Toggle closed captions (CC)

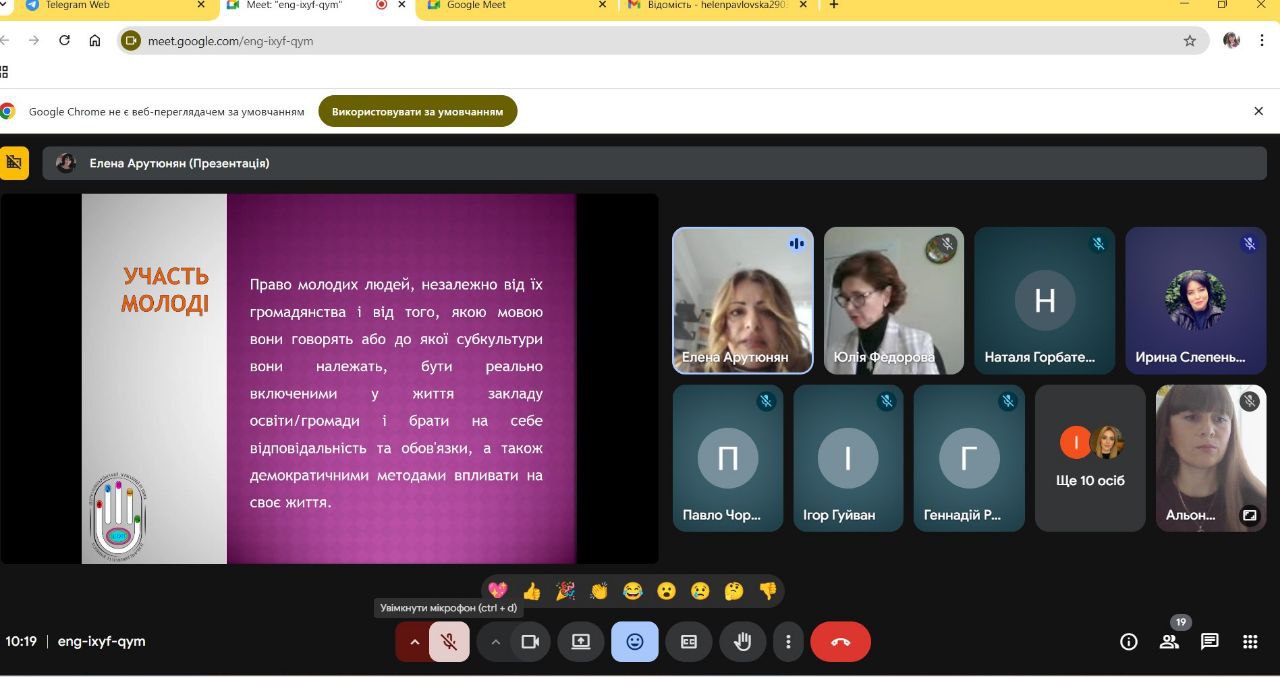tap(689, 642)
